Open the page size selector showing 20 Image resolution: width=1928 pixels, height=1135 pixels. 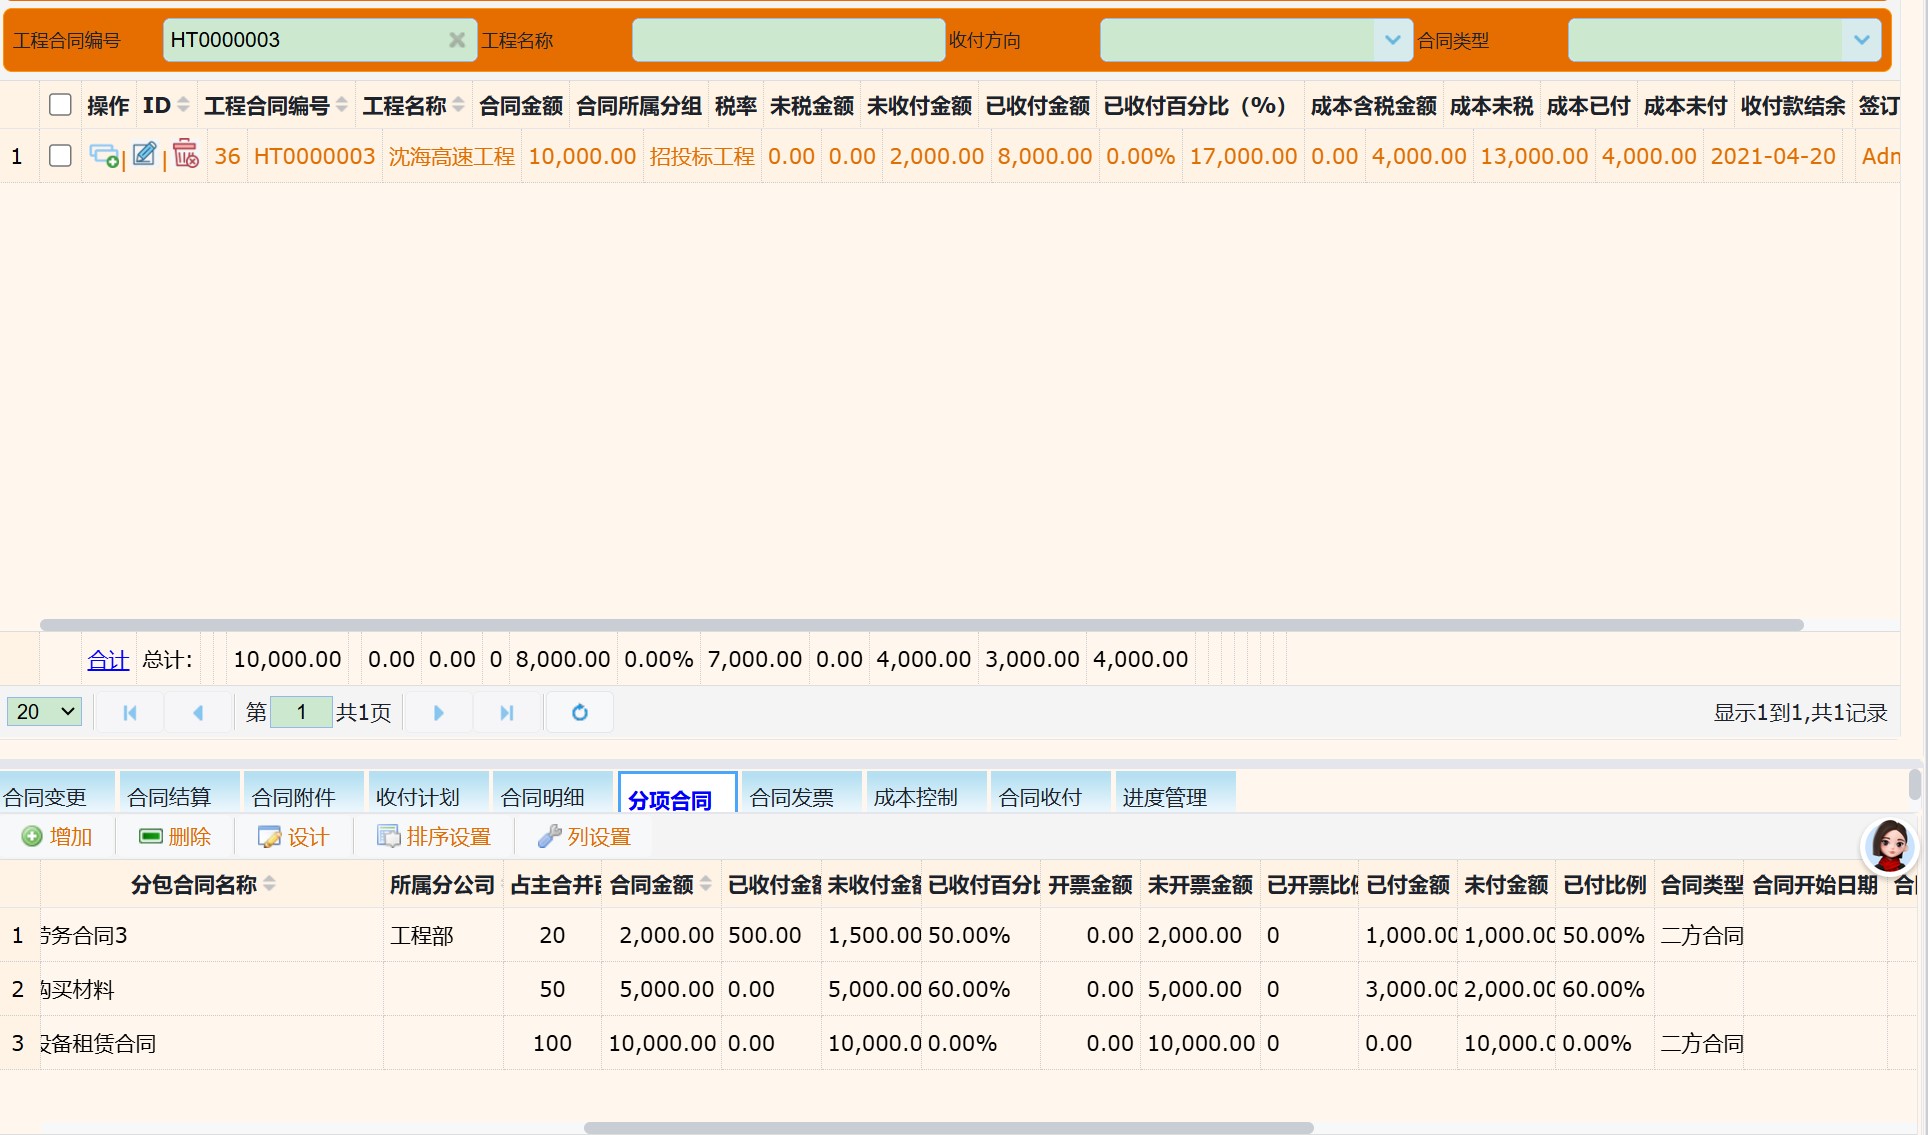[x=45, y=712]
